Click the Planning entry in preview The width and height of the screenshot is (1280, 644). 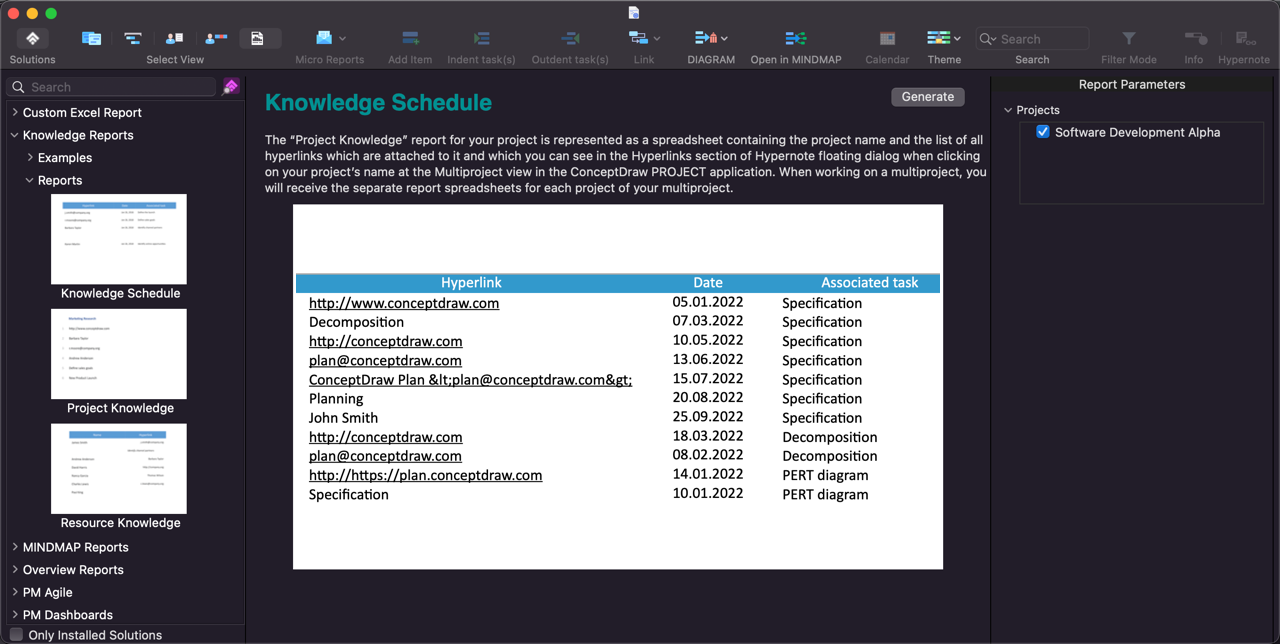(x=336, y=398)
